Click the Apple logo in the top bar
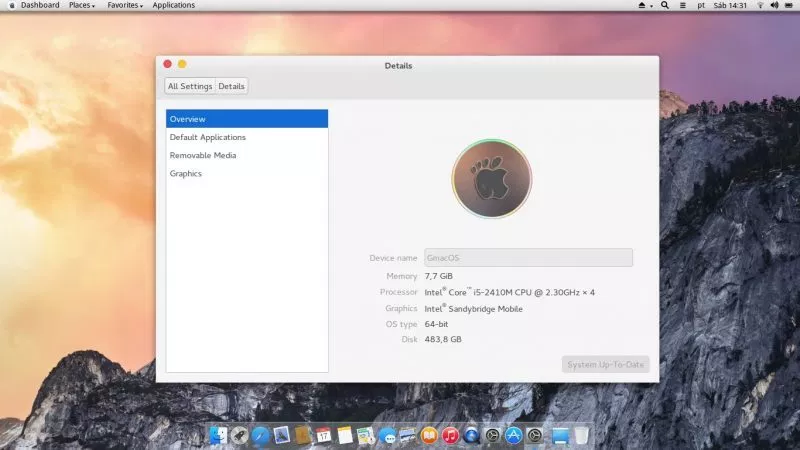Viewport: 800px width, 450px height. tap(11, 5)
